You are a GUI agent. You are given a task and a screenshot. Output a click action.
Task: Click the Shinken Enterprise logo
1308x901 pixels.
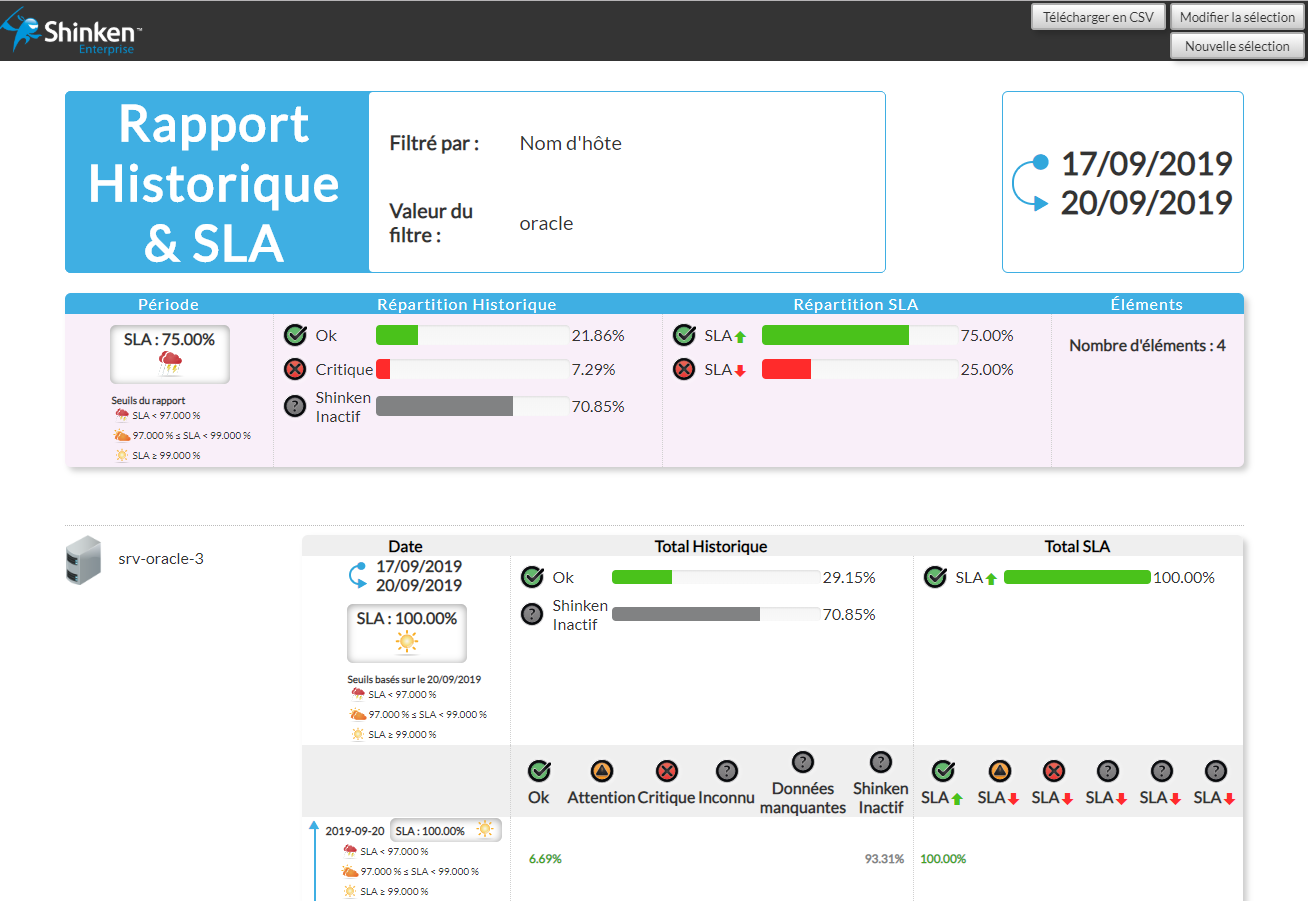pyautogui.click(x=72, y=31)
